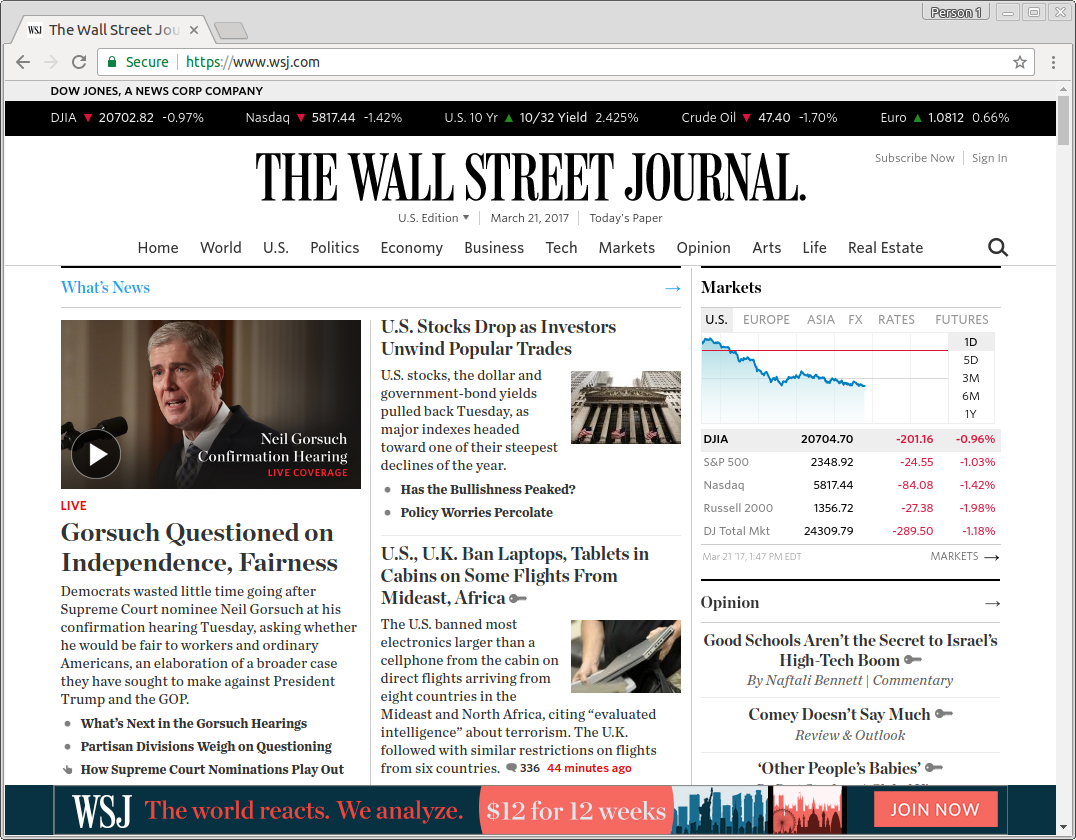Click the laptop photo thumbnail

click(x=626, y=656)
